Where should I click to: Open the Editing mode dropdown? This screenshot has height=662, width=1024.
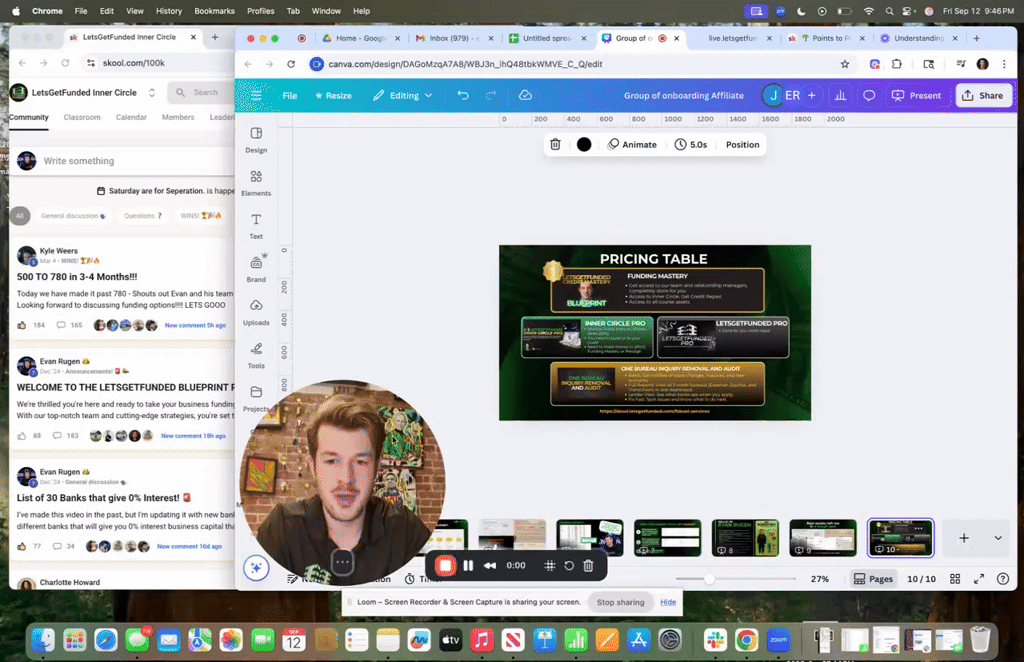tap(402, 95)
